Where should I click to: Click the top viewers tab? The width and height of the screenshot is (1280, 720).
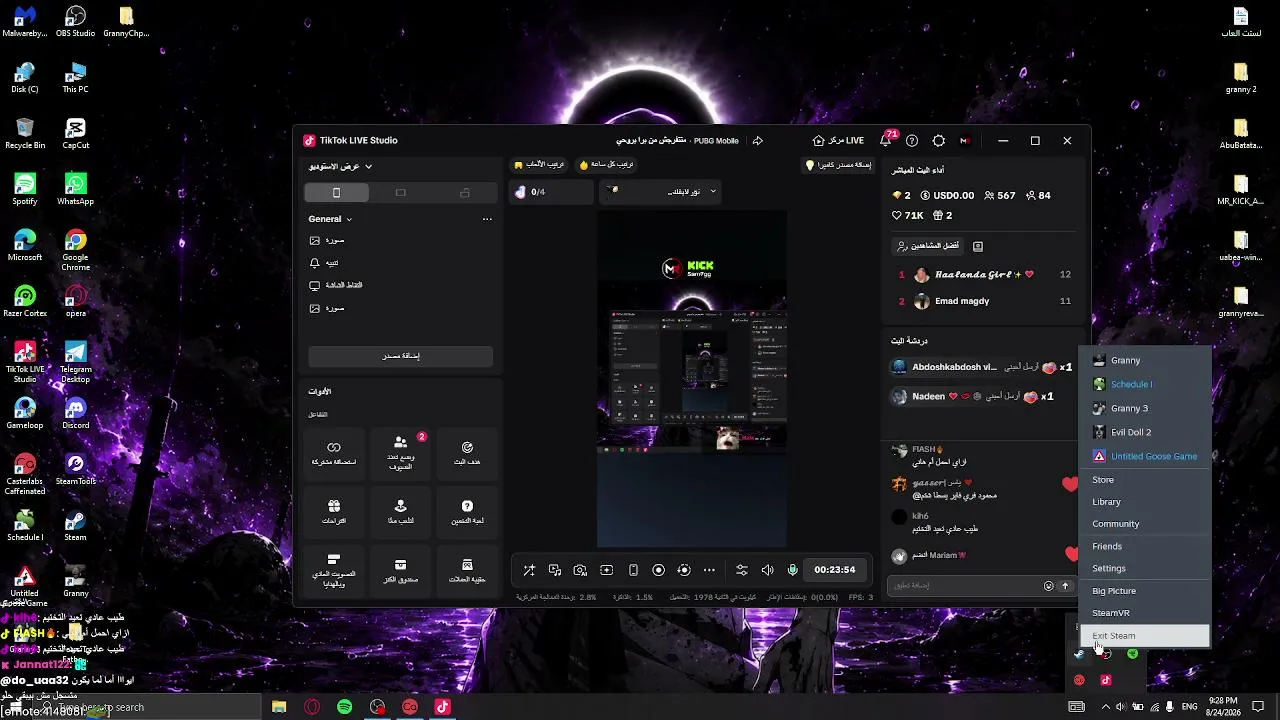click(928, 246)
